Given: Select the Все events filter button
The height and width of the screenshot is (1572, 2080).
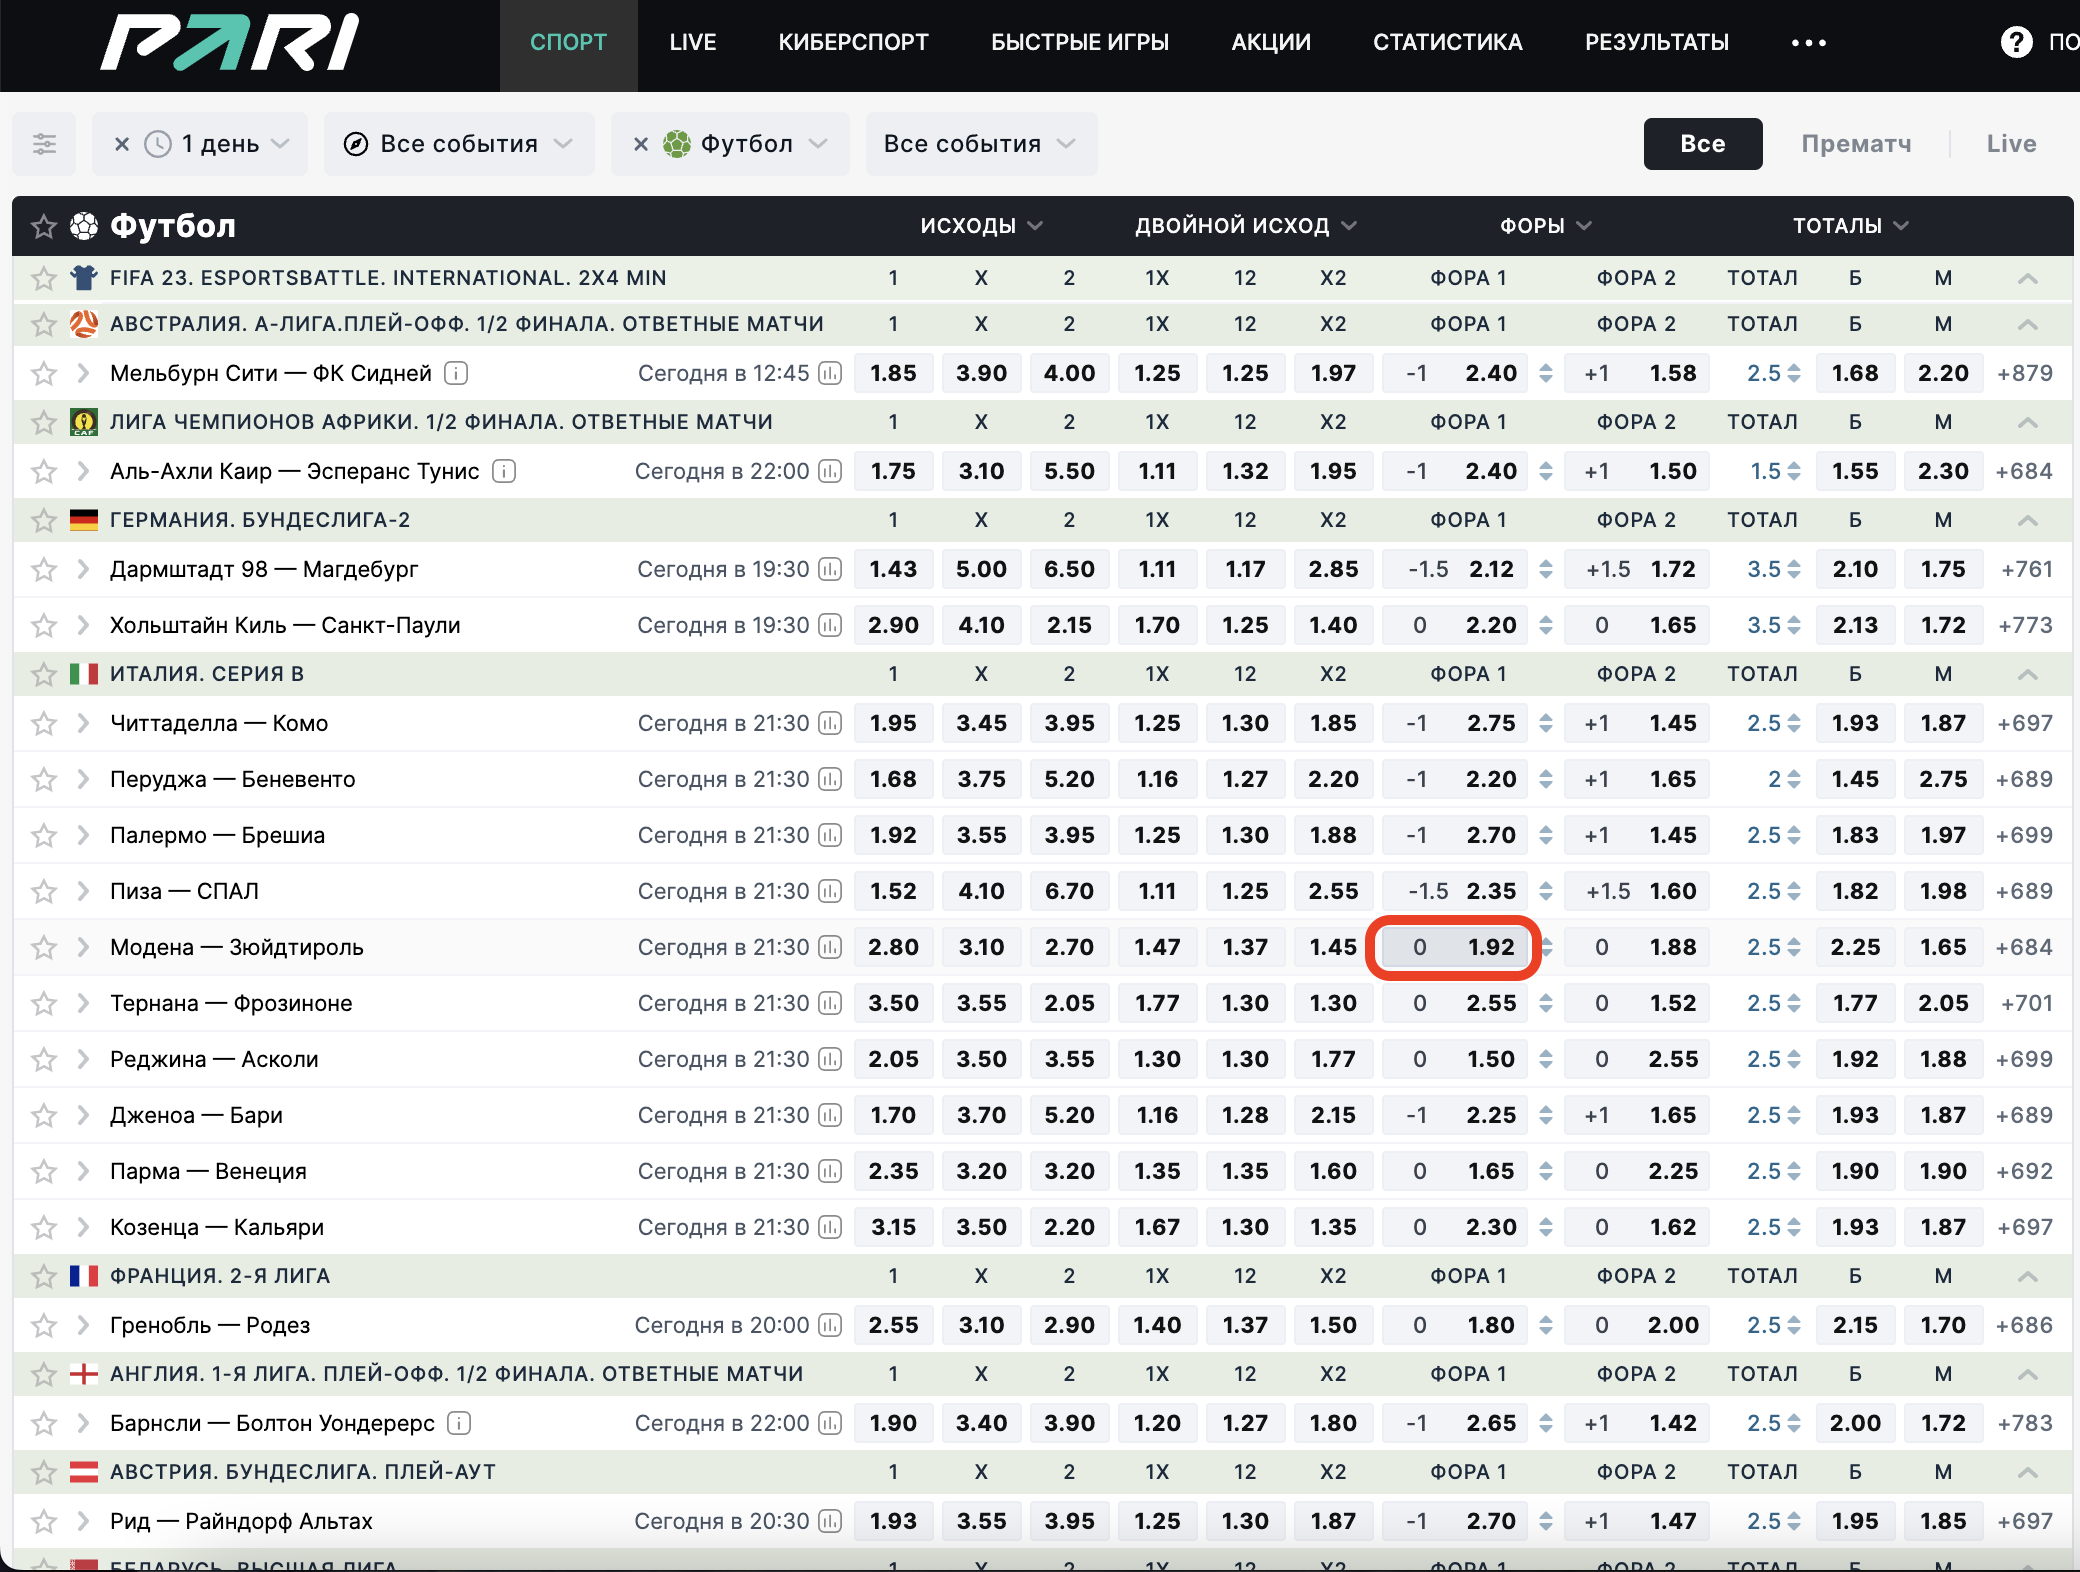Looking at the screenshot, I should [x=1702, y=144].
